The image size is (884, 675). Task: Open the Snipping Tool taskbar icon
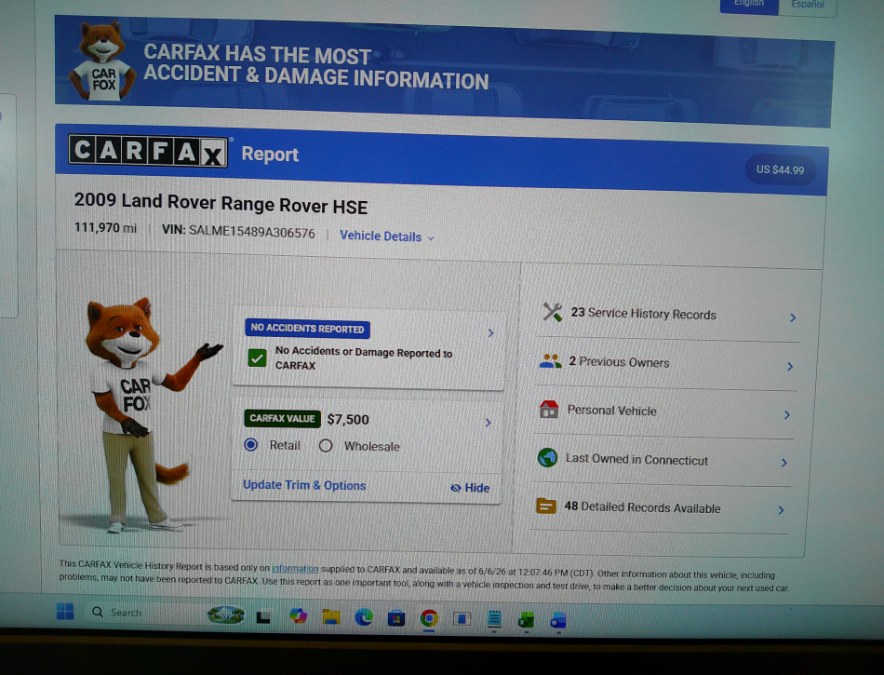pos(462,619)
